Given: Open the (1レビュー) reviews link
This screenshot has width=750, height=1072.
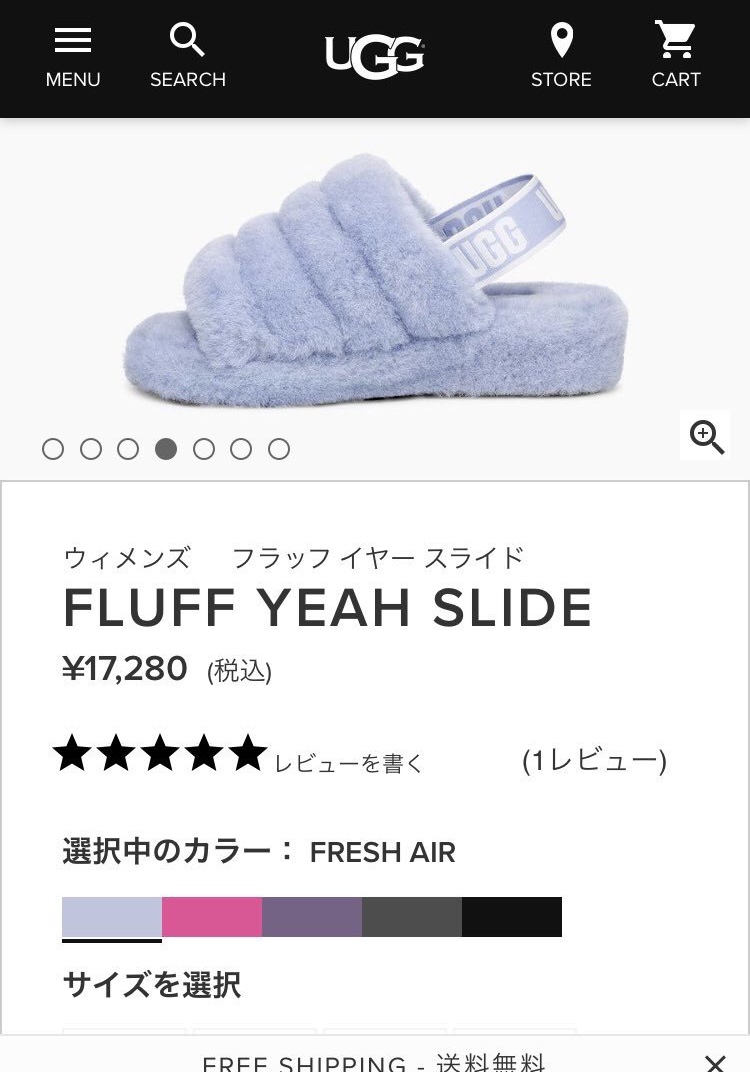Looking at the screenshot, I should pos(594,760).
